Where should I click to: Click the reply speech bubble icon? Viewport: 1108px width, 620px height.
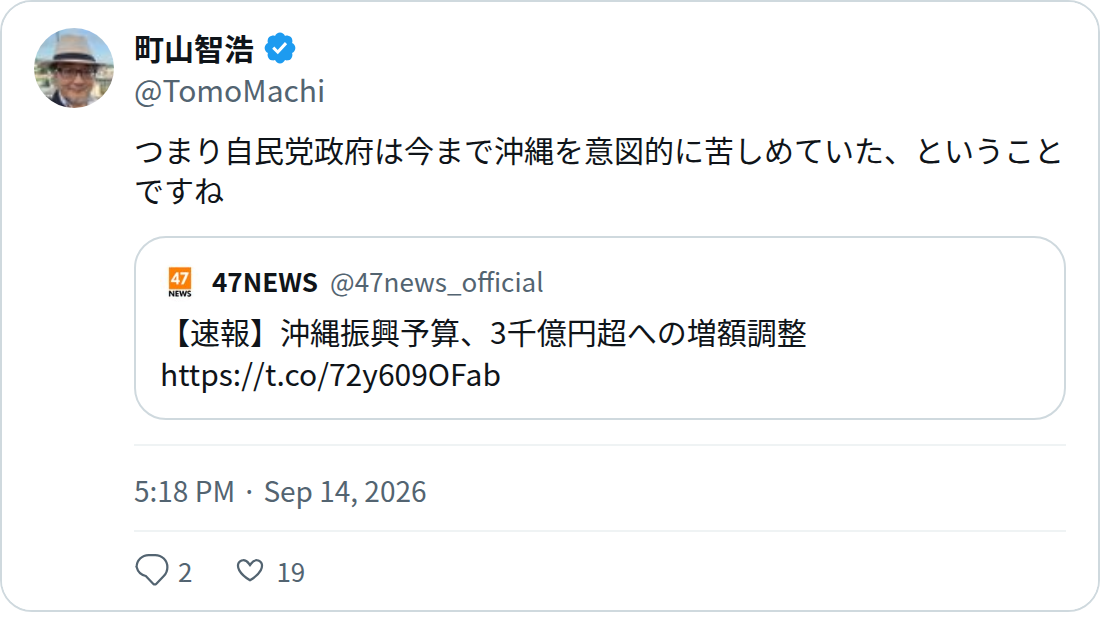coord(152,570)
